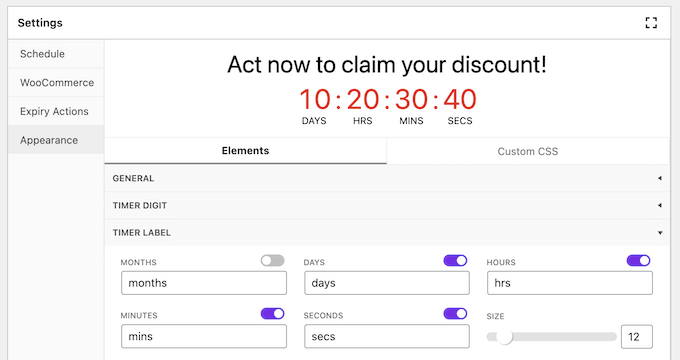Click the 'Settings' panel title

[x=40, y=23]
